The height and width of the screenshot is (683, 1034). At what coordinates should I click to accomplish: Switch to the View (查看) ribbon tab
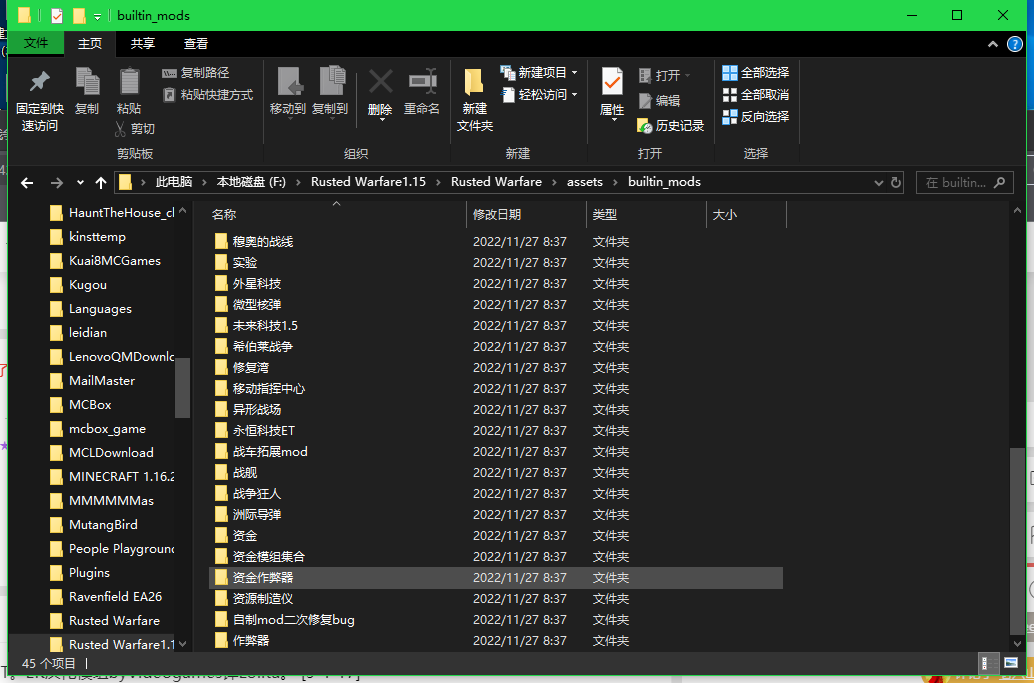tap(196, 44)
